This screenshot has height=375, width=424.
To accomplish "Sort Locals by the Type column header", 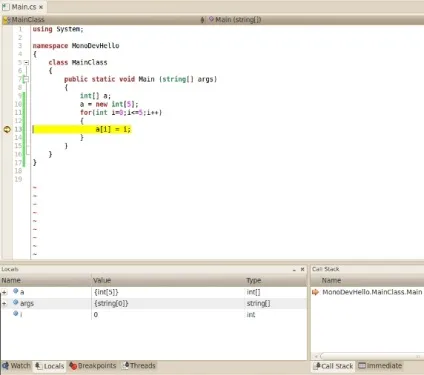I will (x=275, y=280).
